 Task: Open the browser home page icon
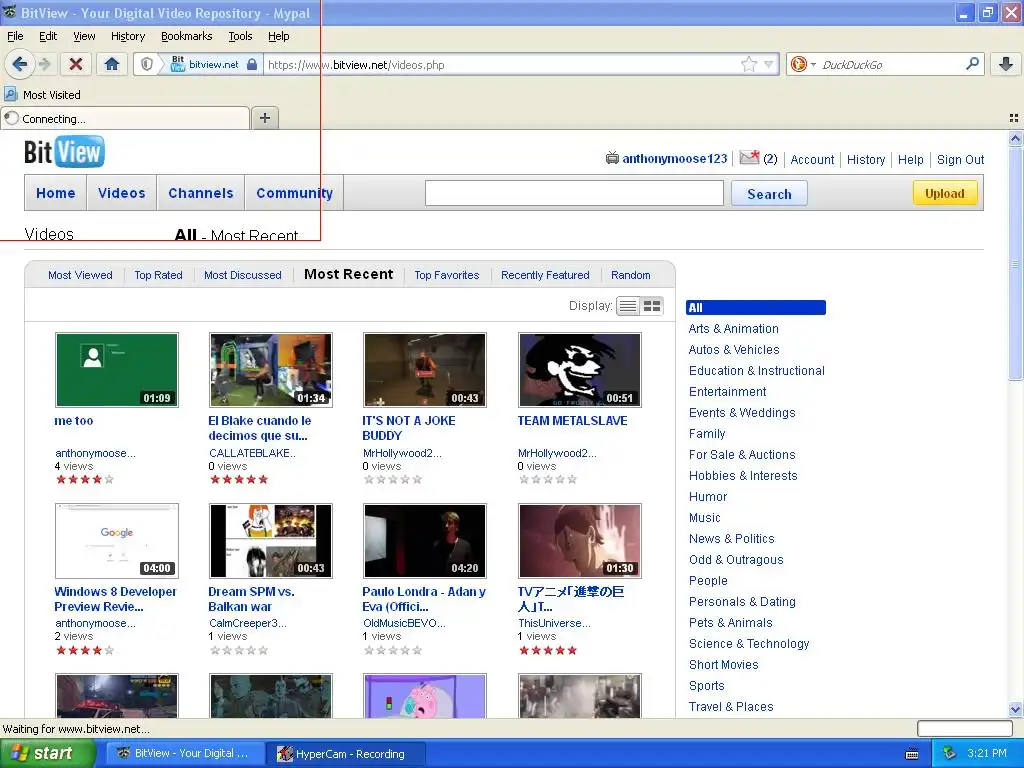(x=112, y=64)
